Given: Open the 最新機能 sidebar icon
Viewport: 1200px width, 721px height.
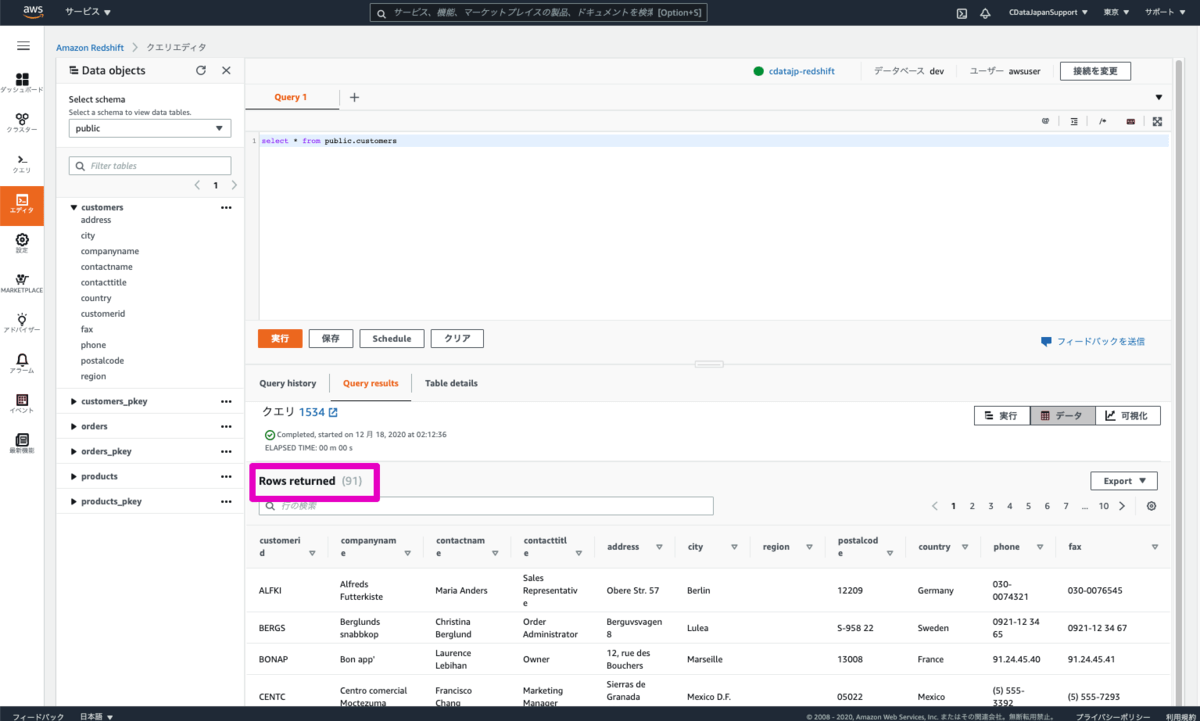Looking at the screenshot, I should [x=22, y=444].
